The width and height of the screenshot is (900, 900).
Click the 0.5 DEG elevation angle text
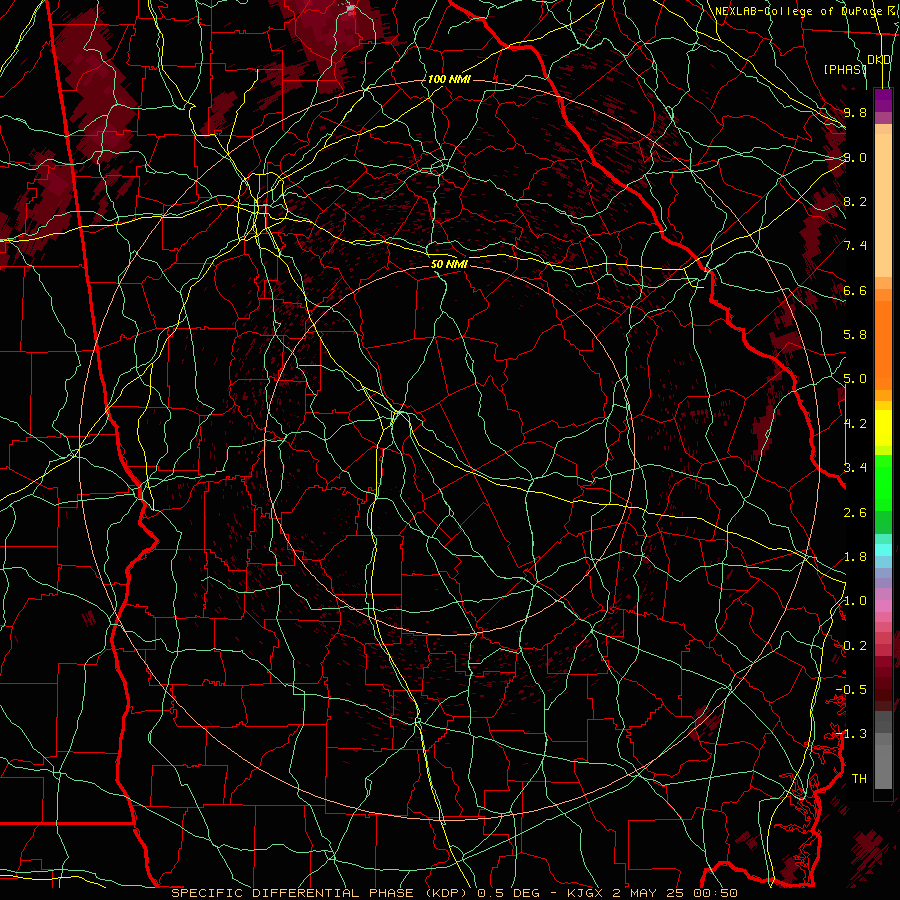coord(509,893)
